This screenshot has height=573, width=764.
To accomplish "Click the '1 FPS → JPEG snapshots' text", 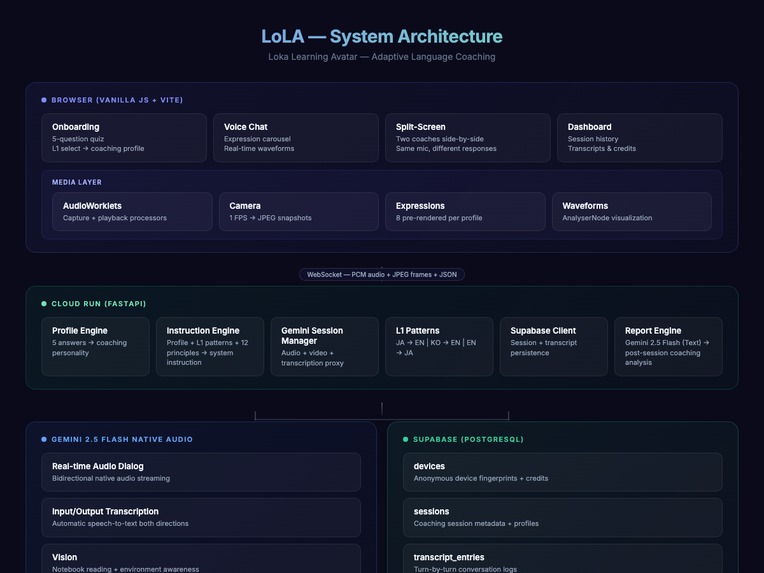I will point(270,218).
